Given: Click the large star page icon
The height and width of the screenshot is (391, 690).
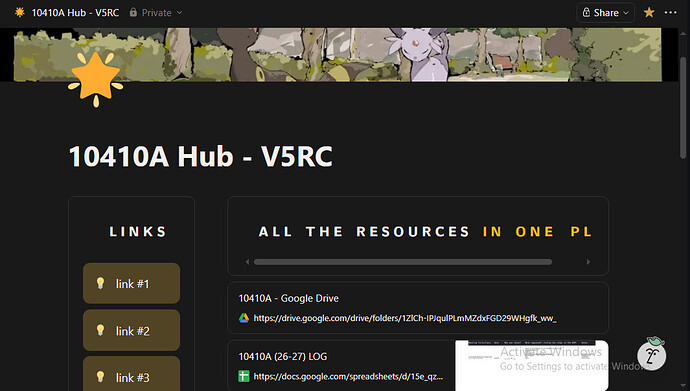Looking at the screenshot, I should (x=95, y=80).
